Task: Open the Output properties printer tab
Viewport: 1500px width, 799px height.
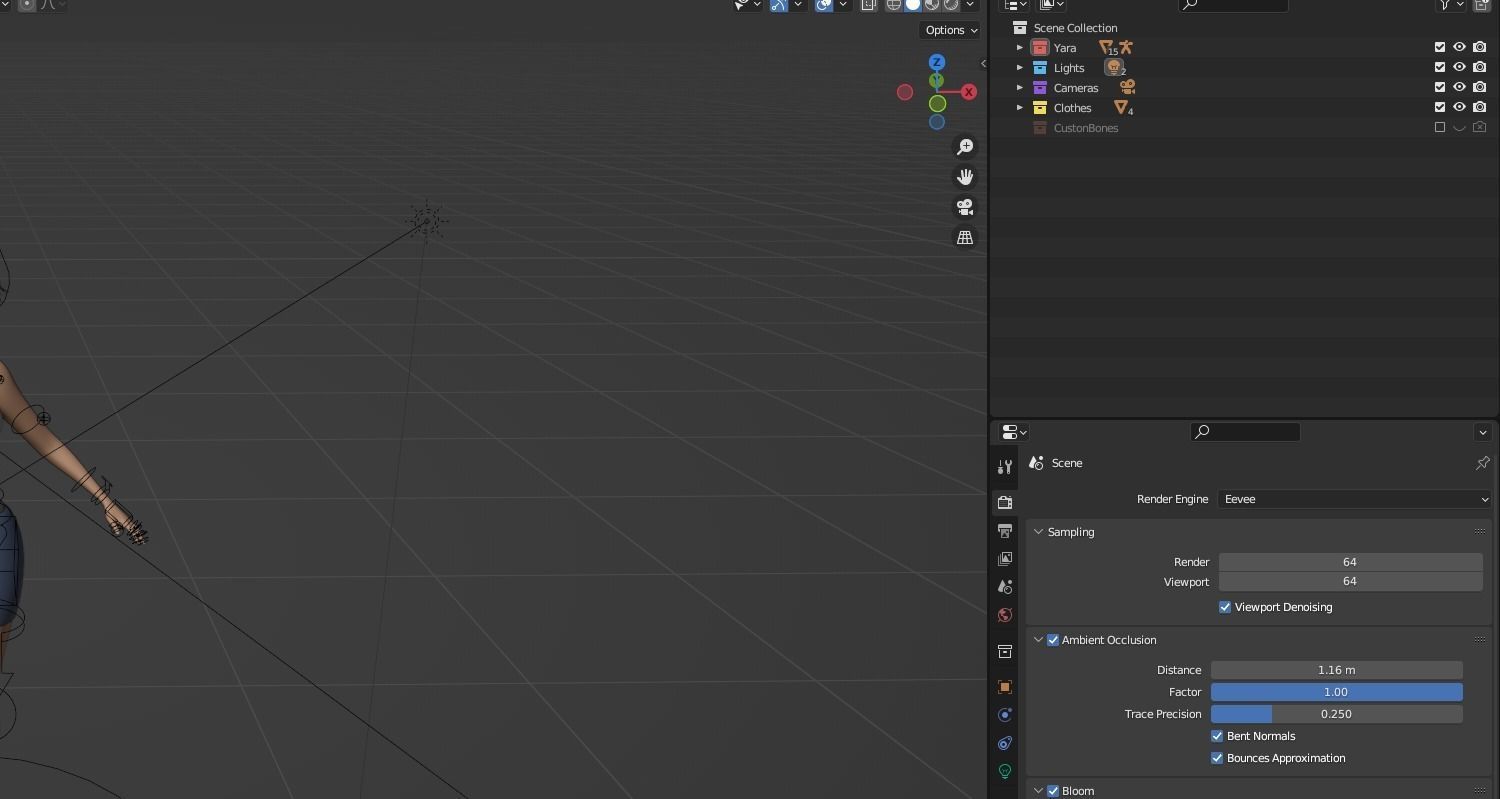Action: coord(1005,531)
